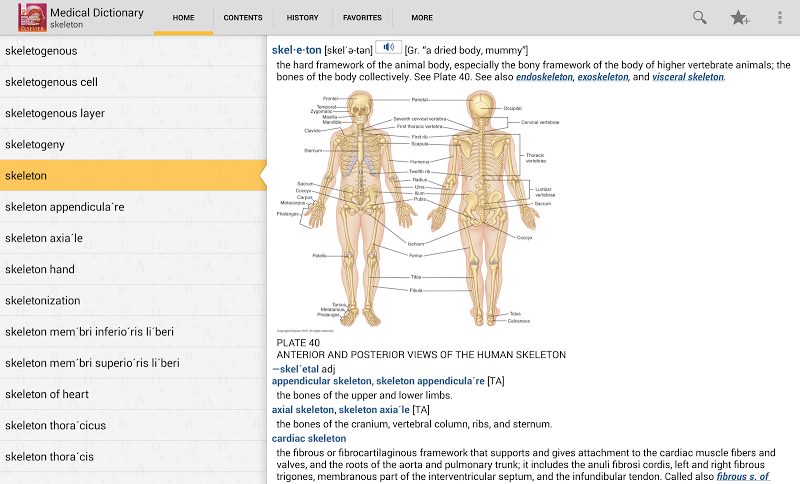Image resolution: width=800 pixels, height=484 pixels.
Task: Tap the Medical Dictionary app logo icon
Action: coord(32,17)
